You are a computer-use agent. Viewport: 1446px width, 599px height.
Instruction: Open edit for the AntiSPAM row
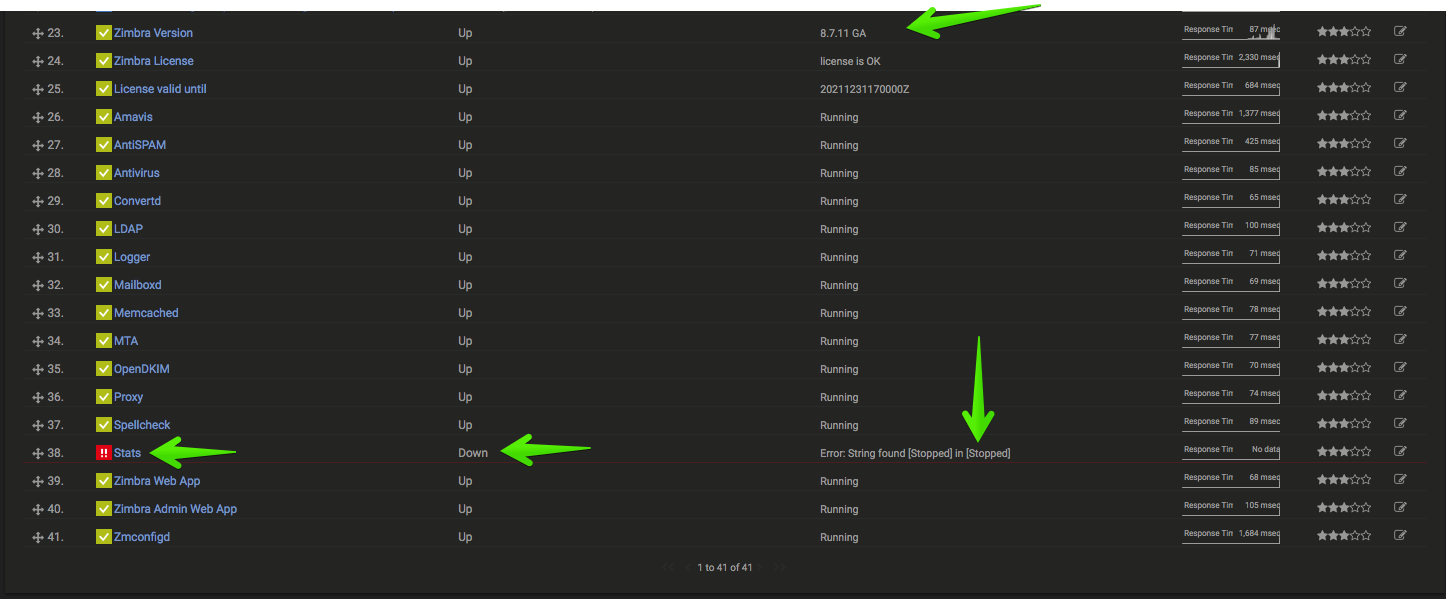pos(1400,144)
